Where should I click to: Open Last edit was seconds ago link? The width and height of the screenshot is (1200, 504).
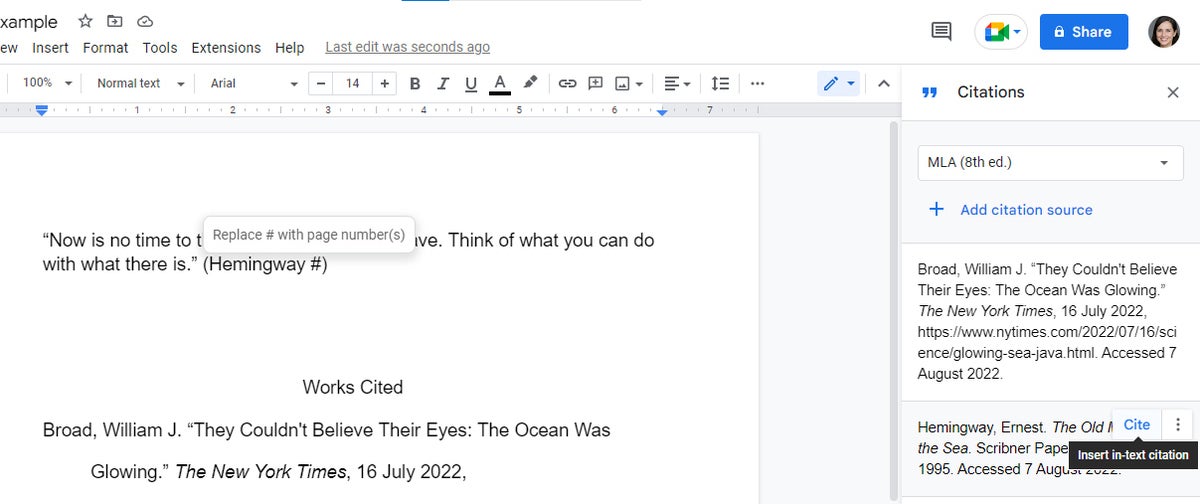pos(407,47)
